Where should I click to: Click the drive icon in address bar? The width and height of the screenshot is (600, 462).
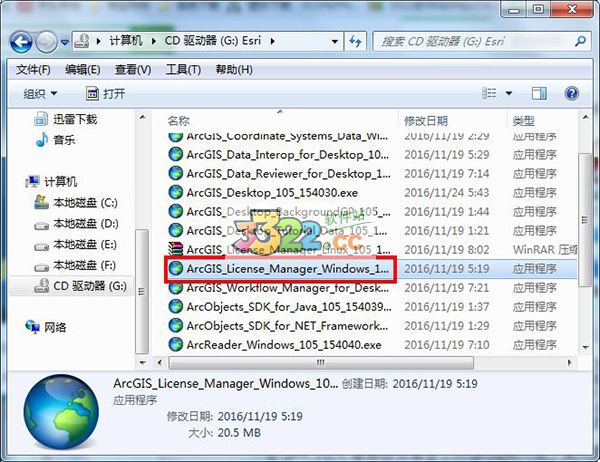tap(82, 41)
